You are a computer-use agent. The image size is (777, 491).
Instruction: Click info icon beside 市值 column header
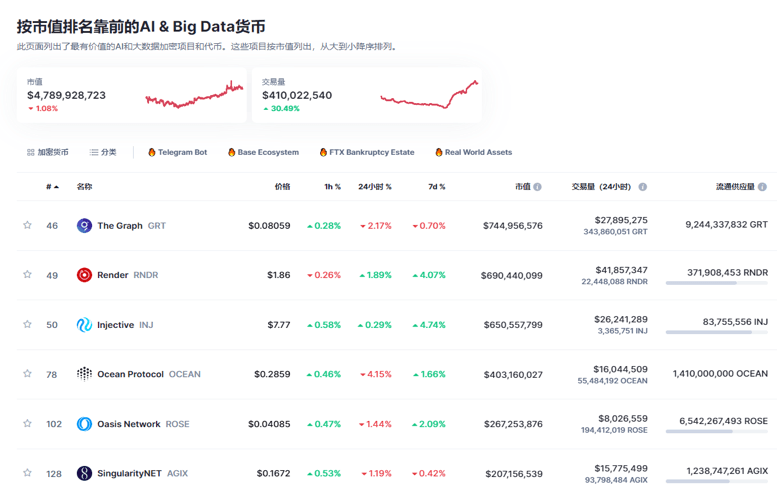[x=538, y=187]
